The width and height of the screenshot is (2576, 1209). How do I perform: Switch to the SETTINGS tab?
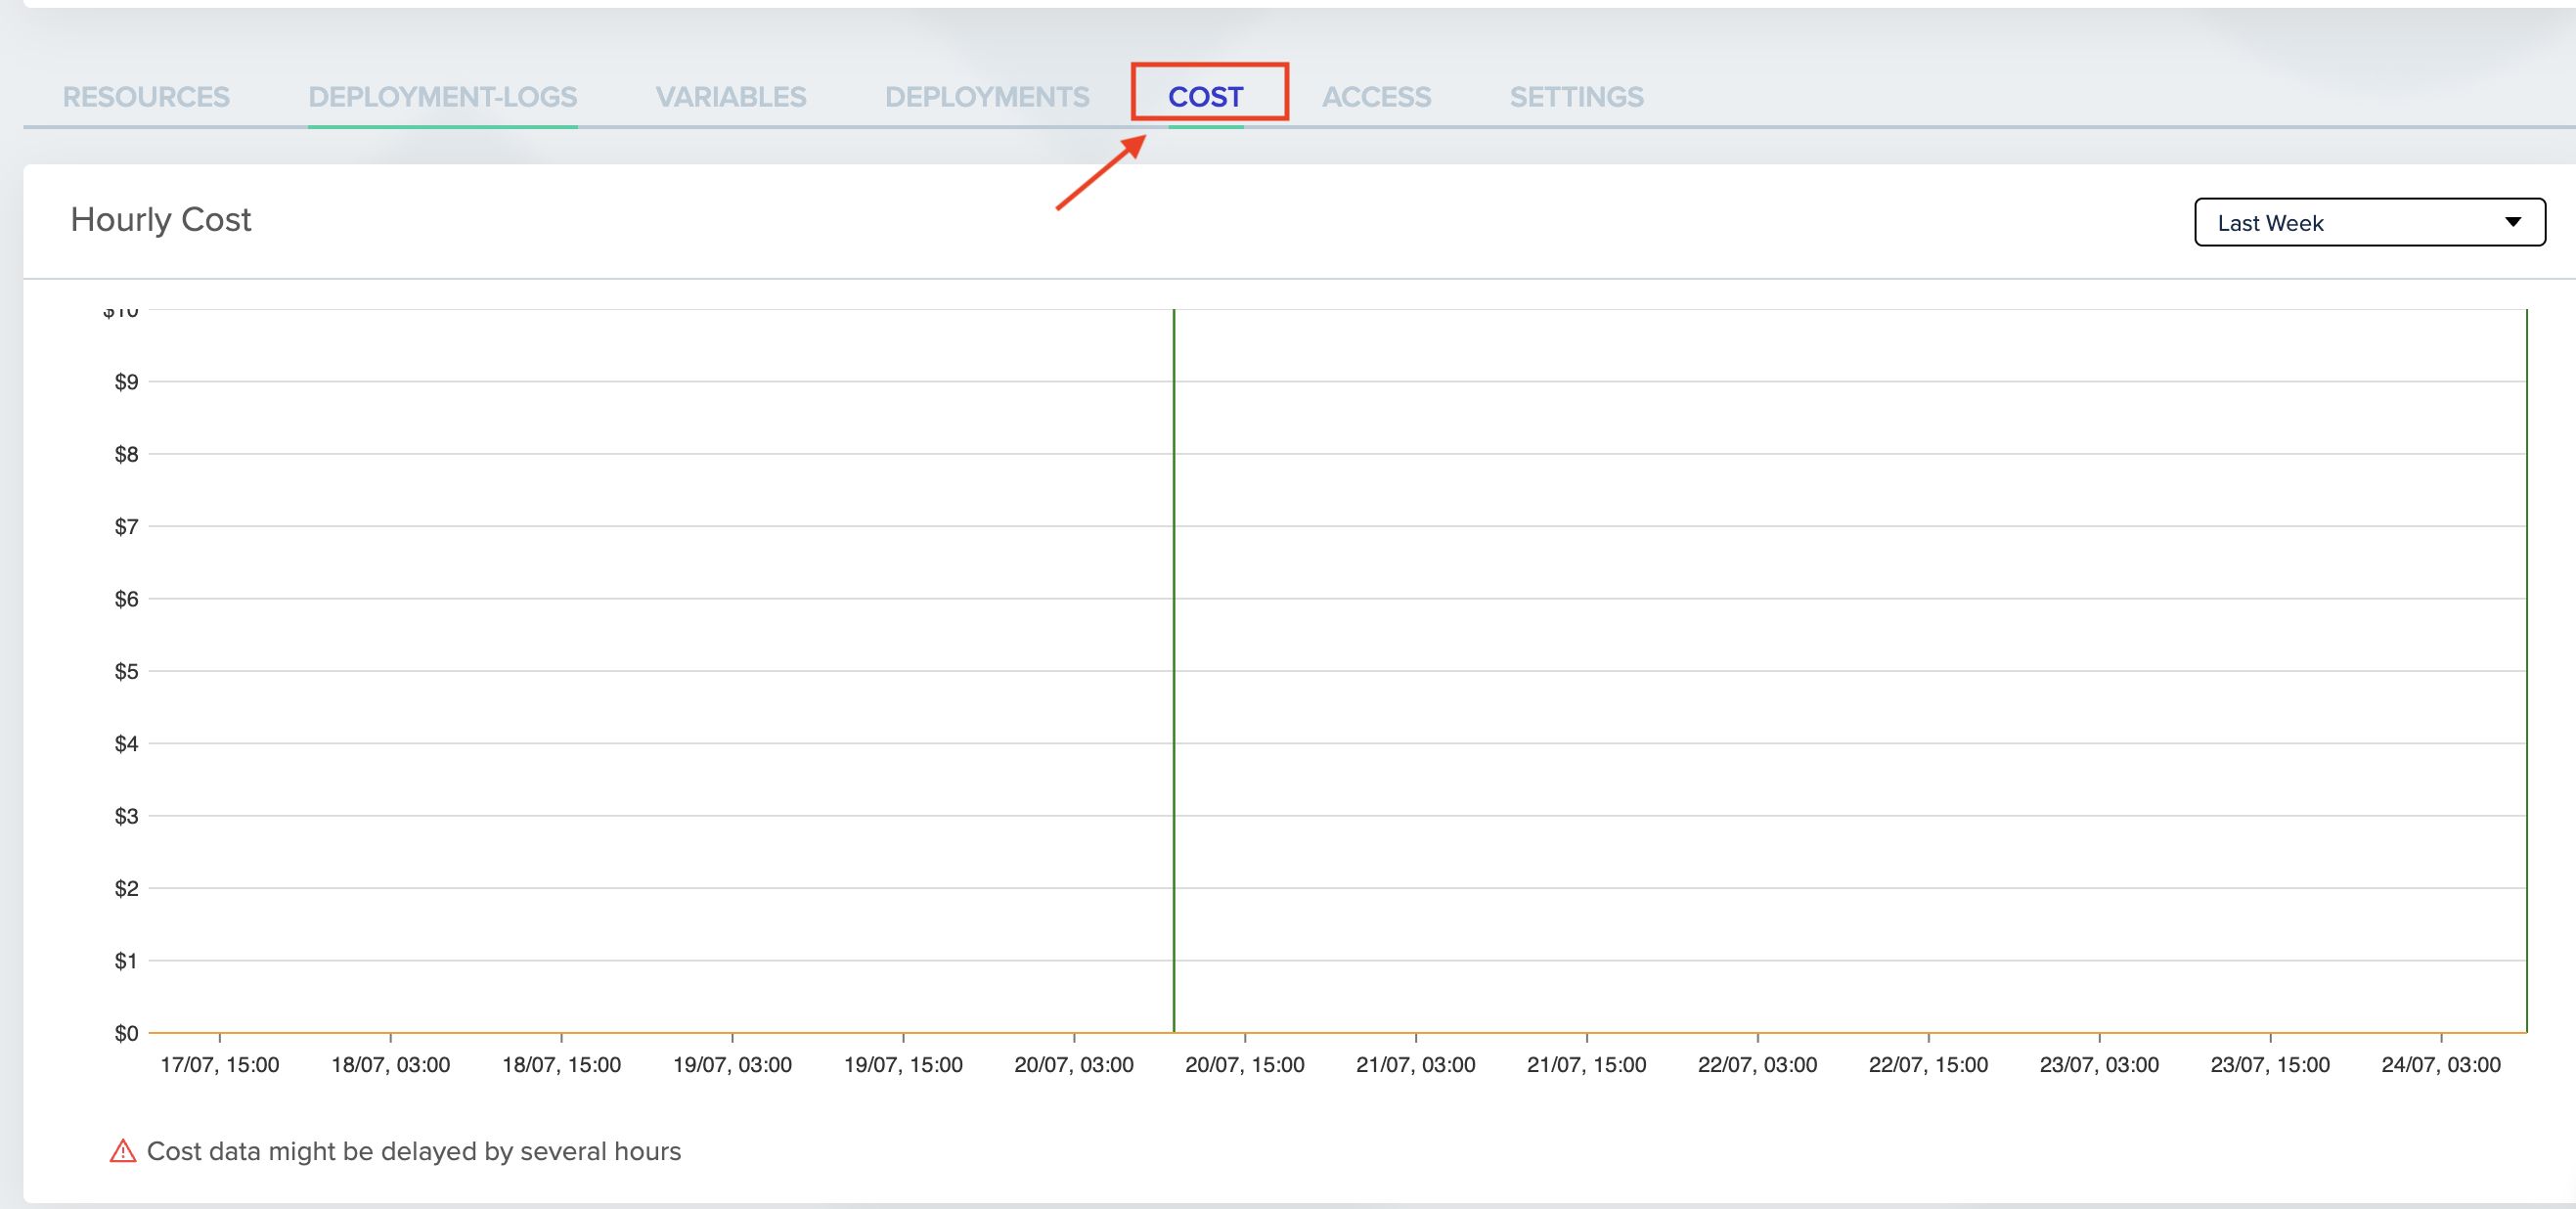click(1576, 97)
